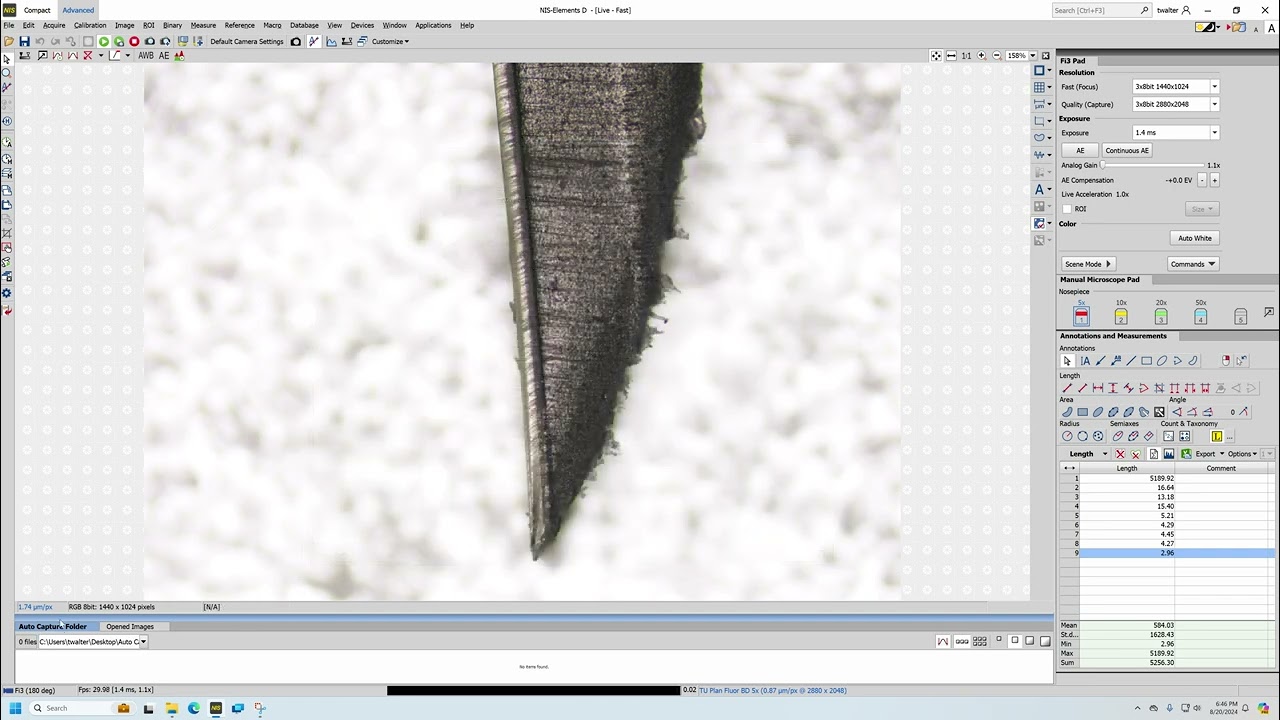The width and height of the screenshot is (1280, 720).
Task: Open the Quality (Capture) resolution dropdown
Action: click(x=1215, y=105)
